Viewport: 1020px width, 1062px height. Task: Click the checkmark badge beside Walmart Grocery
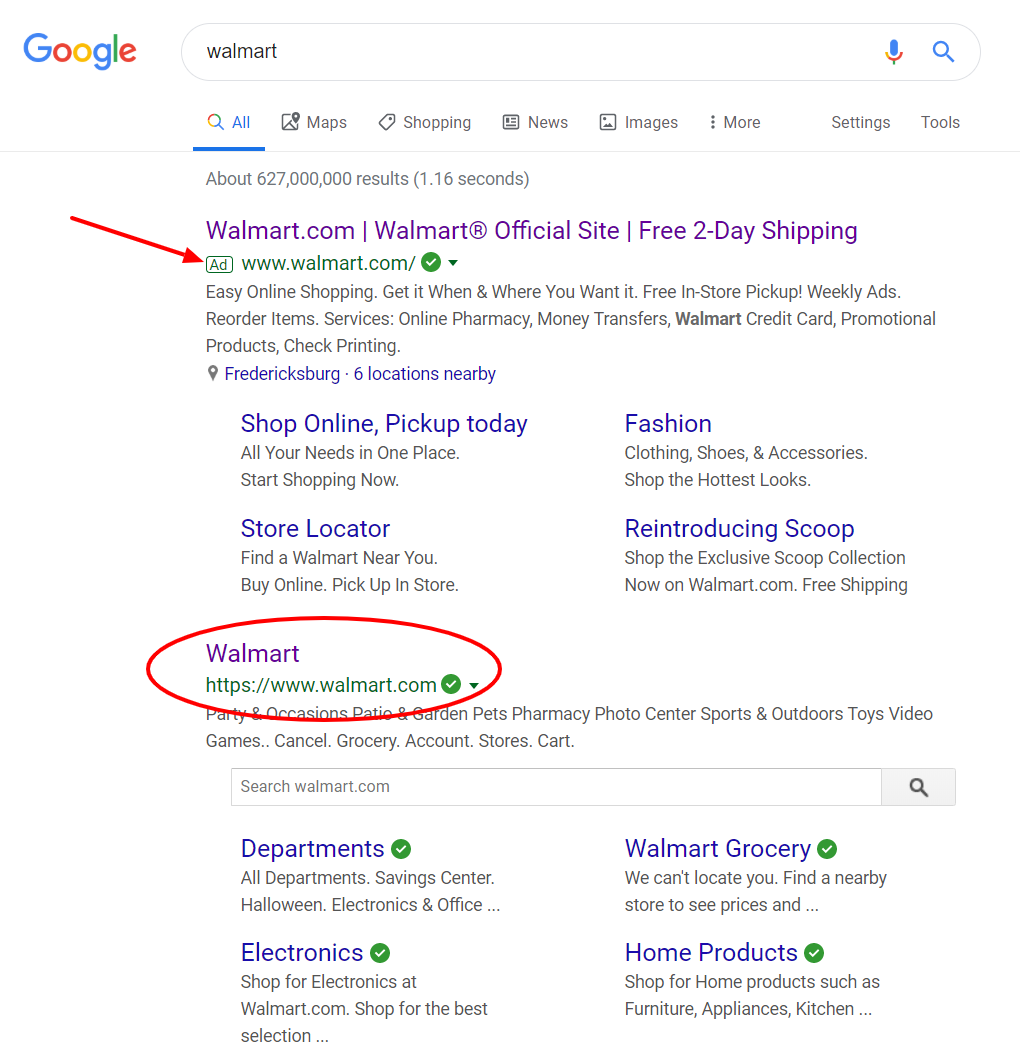coord(827,849)
